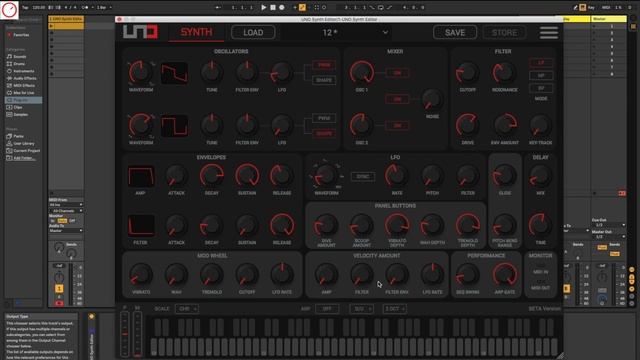Image resolution: width=640 pixels, height=360 pixels.
Task: Click the filter RESONANCE knob
Action: pyautogui.click(x=504, y=73)
